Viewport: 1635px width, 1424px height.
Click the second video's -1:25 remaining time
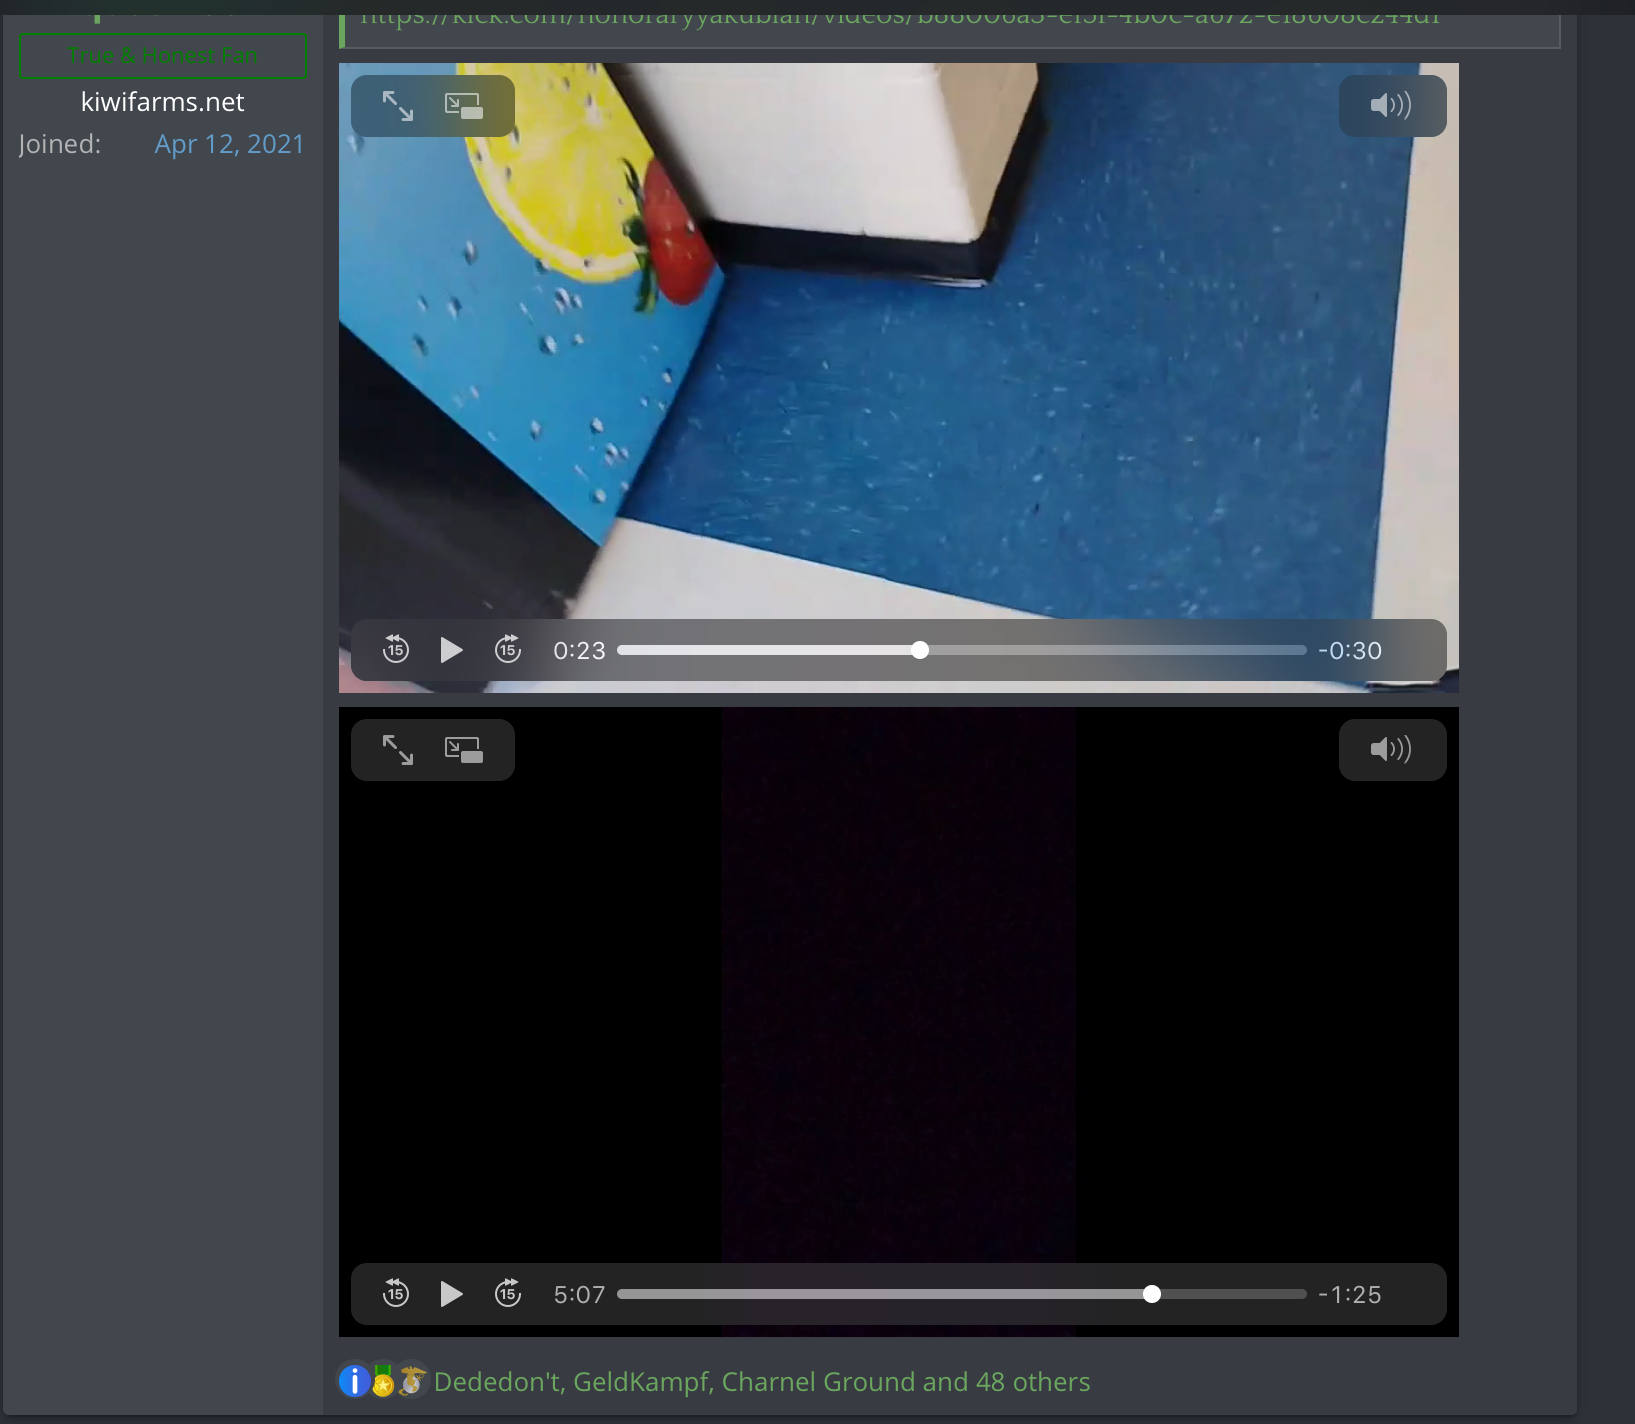pyautogui.click(x=1350, y=1295)
